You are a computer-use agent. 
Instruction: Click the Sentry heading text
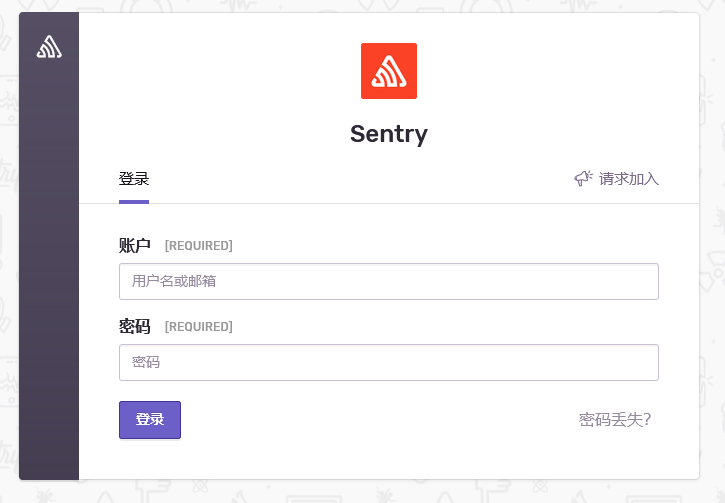click(389, 134)
